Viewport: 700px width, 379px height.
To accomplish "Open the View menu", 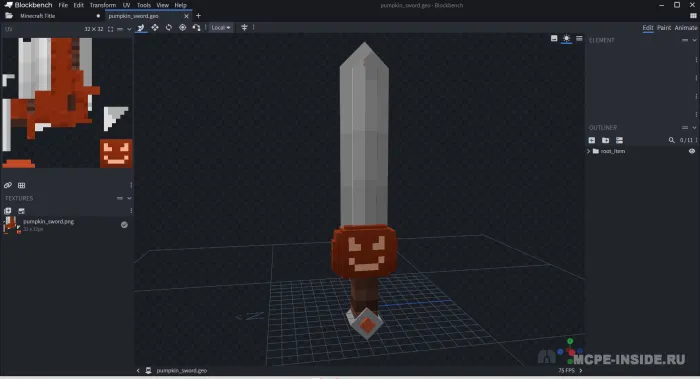I will click(162, 5).
